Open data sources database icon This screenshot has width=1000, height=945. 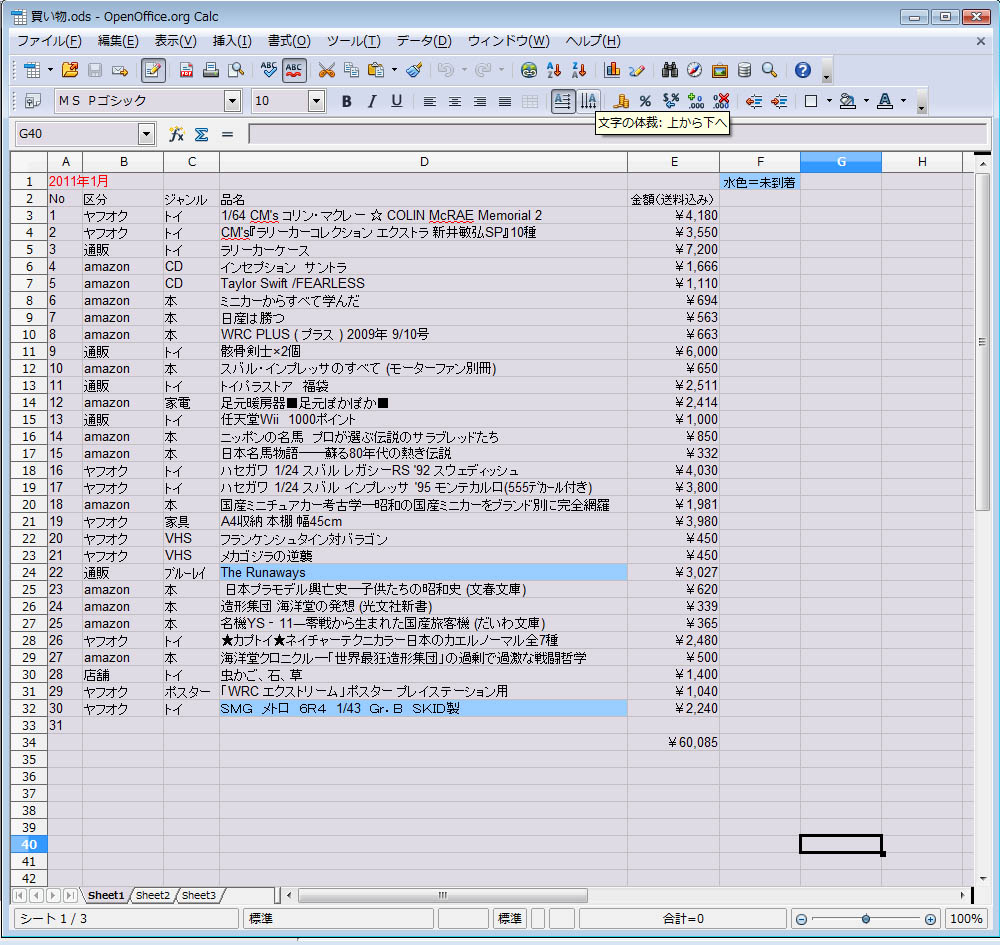[744, 70]
